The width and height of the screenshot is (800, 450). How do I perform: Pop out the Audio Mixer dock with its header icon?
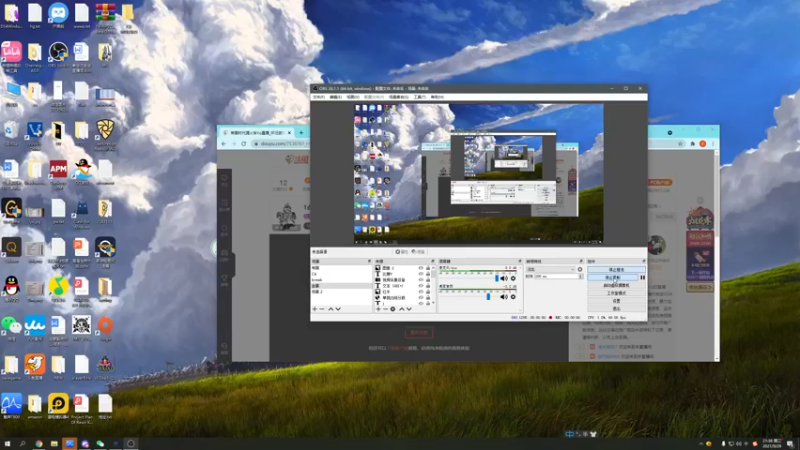(520, 261)
